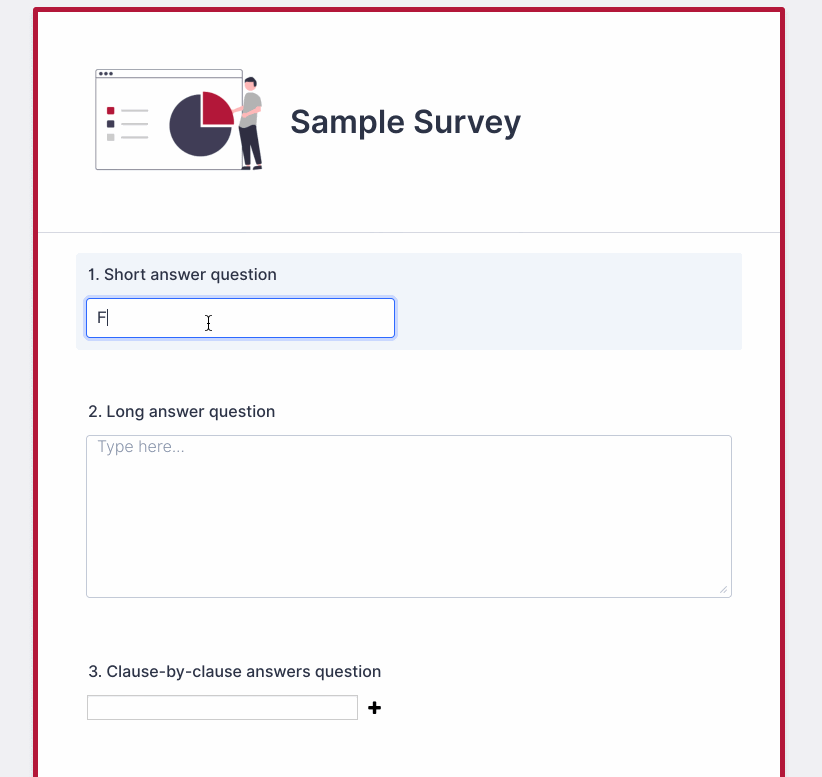This screenshot has width=822, height=777.
Task: Click the Clause-by-clause answers question label
Action: click(x=235, y=671)
